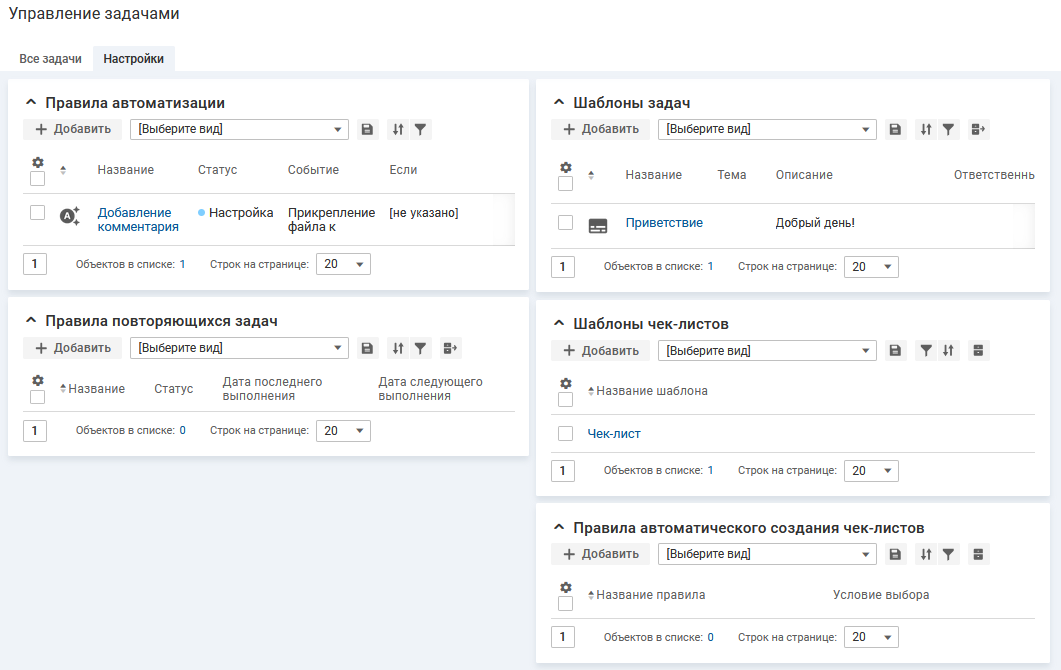Screen dimensions: 1061x670
Task: Sort by Название шаблона column header
Action: click(x=651, y=391)
